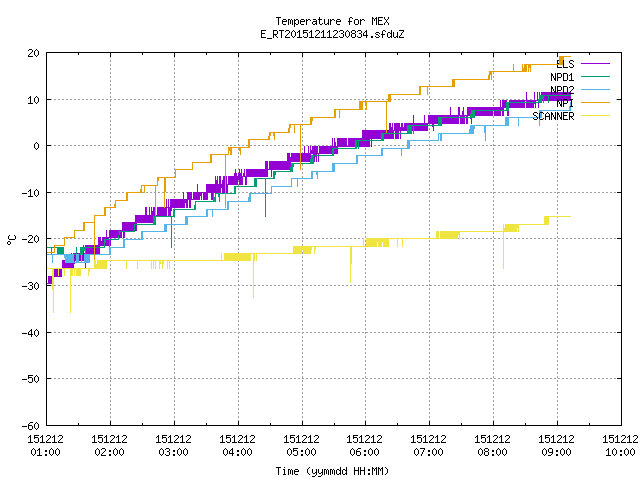Click the x-axis tick label 151212 05:00

click(x=301, y=446)
